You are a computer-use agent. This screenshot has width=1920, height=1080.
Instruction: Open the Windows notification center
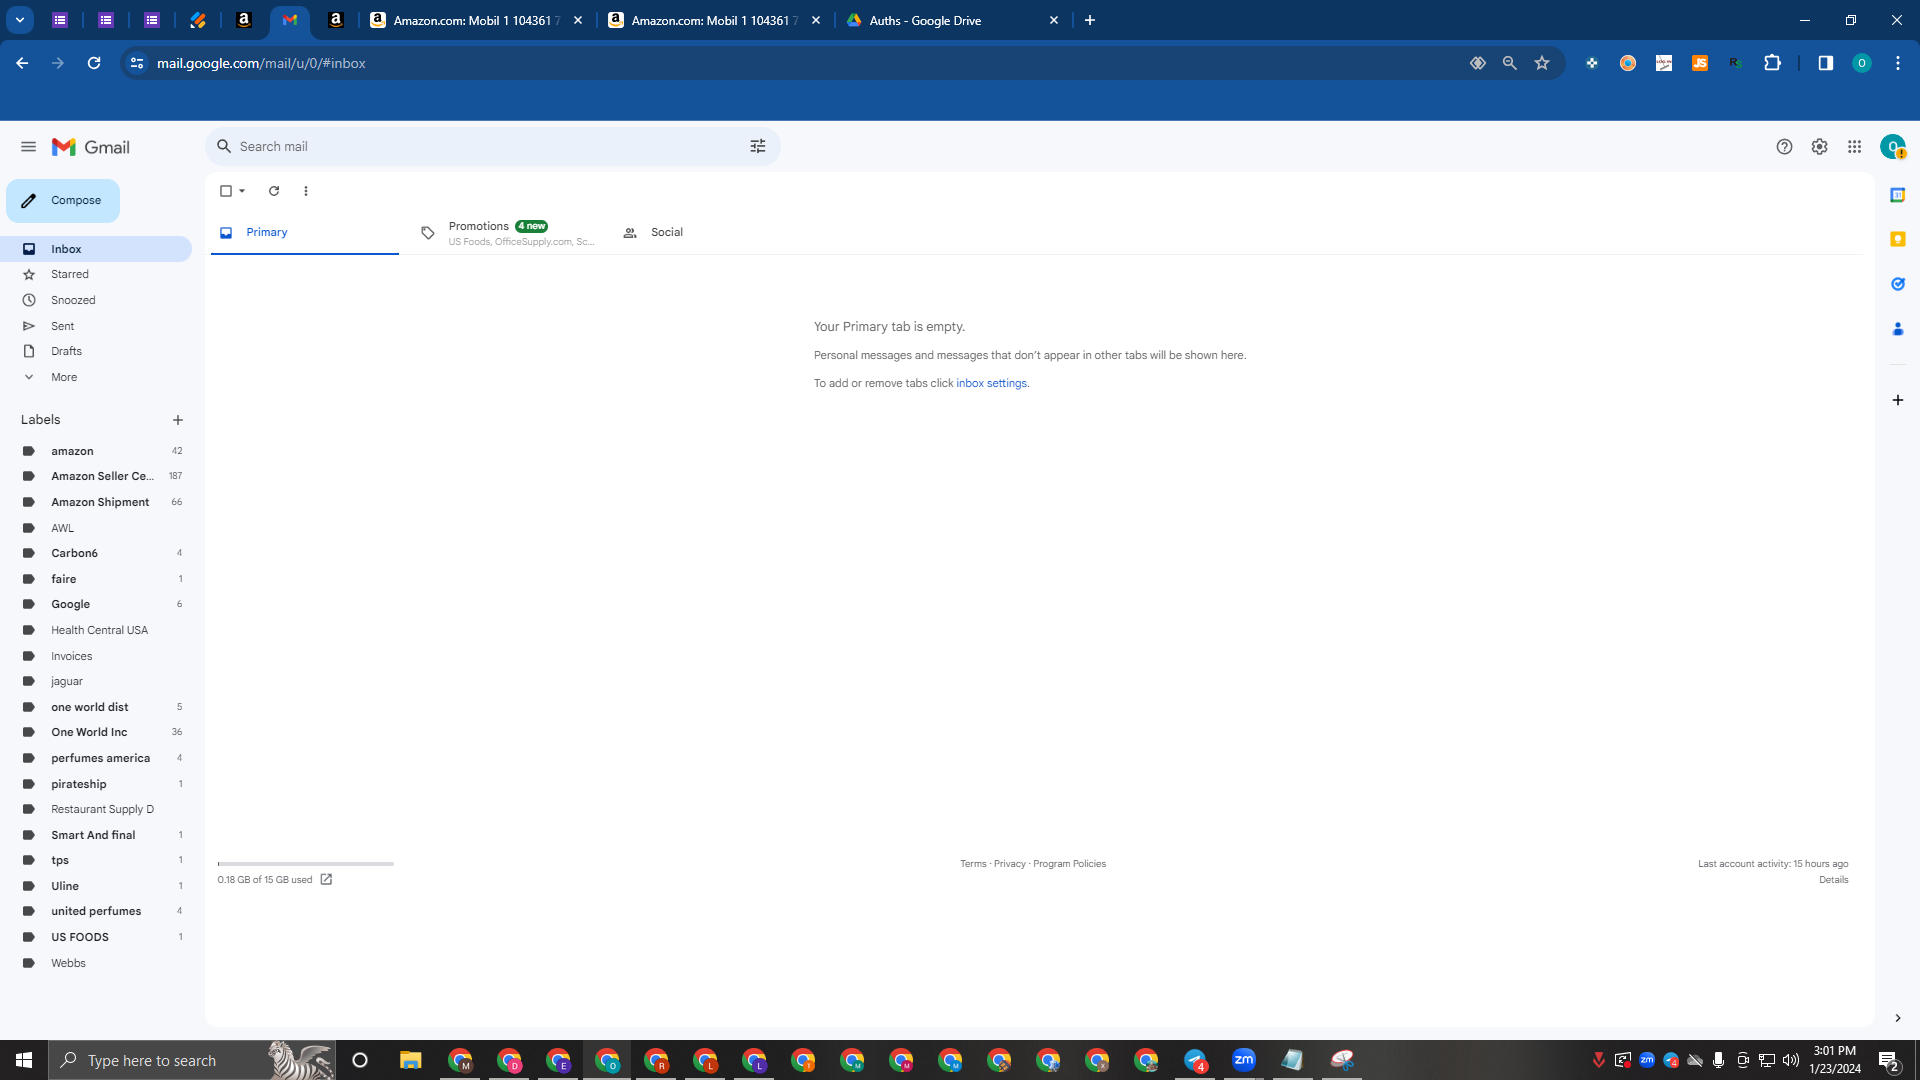1888,1061
